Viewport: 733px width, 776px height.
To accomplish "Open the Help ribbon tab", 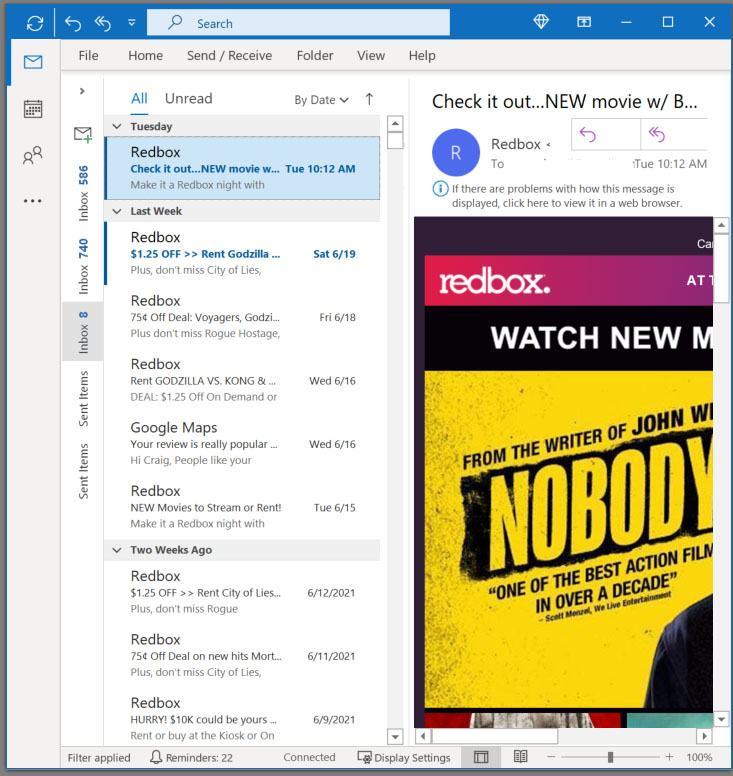I will click(x=422, y=55).
